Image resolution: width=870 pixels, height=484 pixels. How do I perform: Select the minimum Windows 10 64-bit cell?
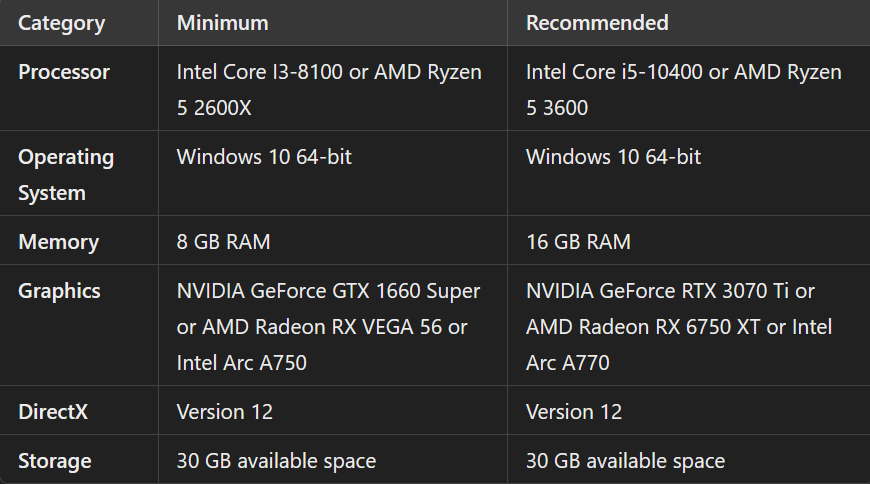click(x=264, y=157)
